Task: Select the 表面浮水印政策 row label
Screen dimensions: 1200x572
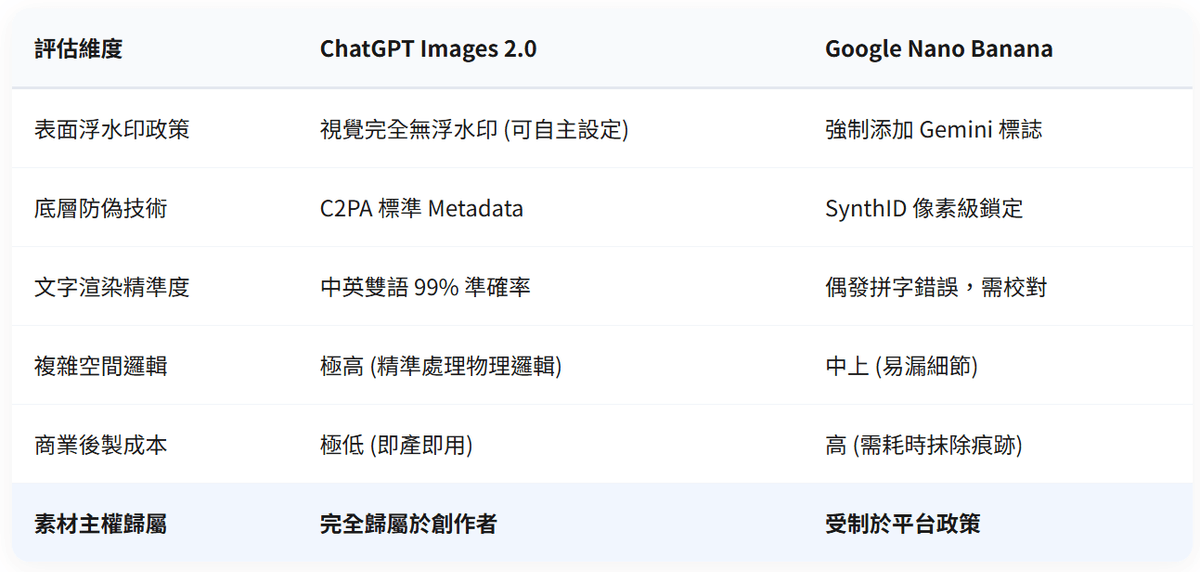Action: pos(112,129)
